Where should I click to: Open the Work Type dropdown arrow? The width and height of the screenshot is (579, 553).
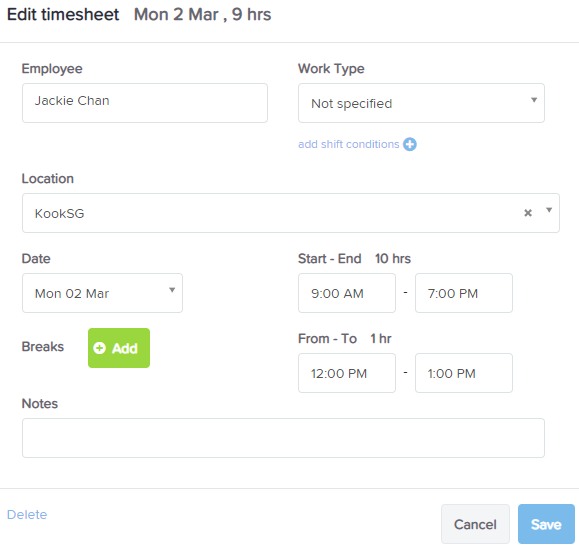pyautogui.click(x=534, y=100)
